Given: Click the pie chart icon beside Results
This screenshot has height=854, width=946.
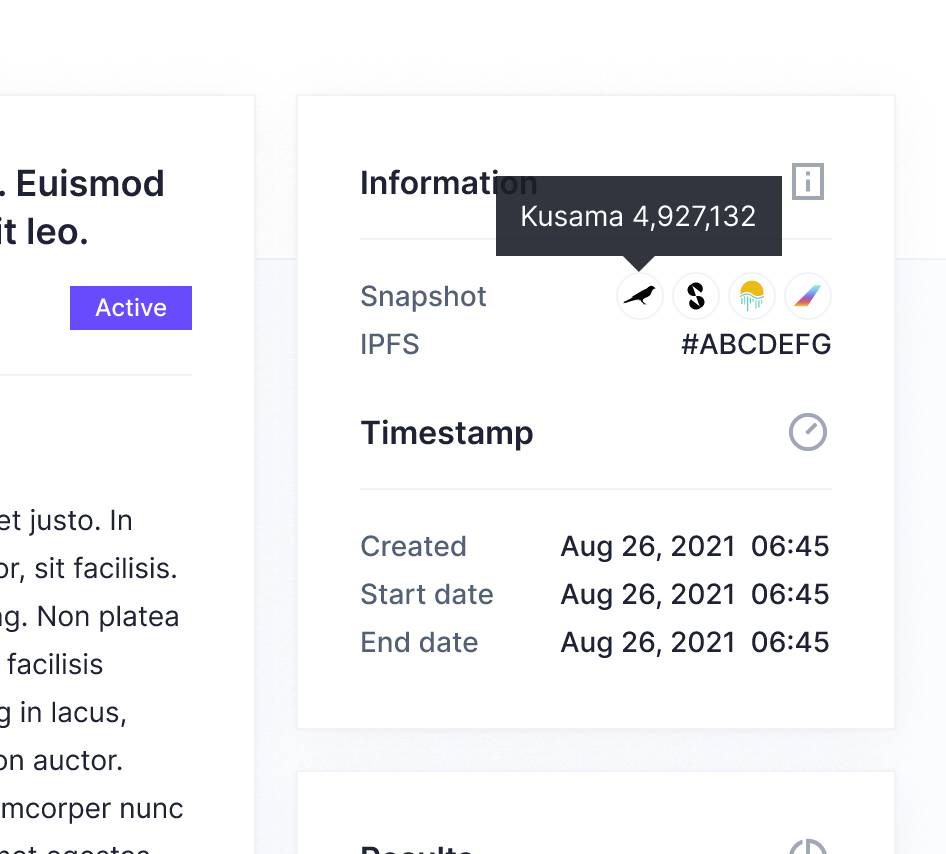Looking at the screenshot, I should coord(807,847).
